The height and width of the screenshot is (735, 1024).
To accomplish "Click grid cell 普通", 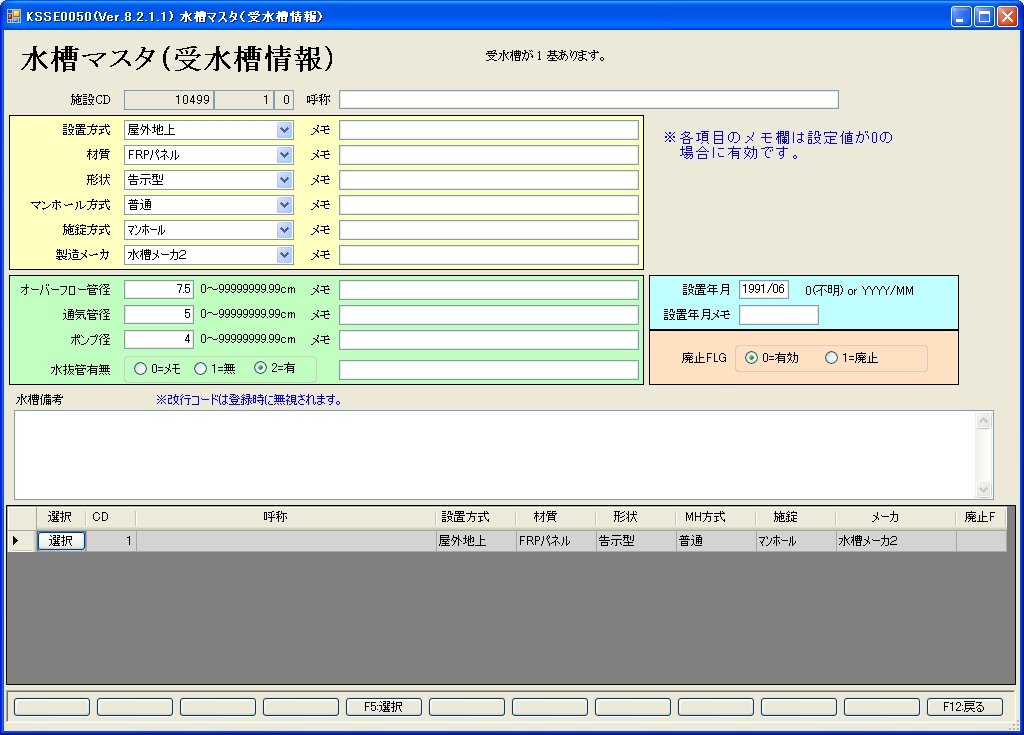I will [x=715, y=541].
